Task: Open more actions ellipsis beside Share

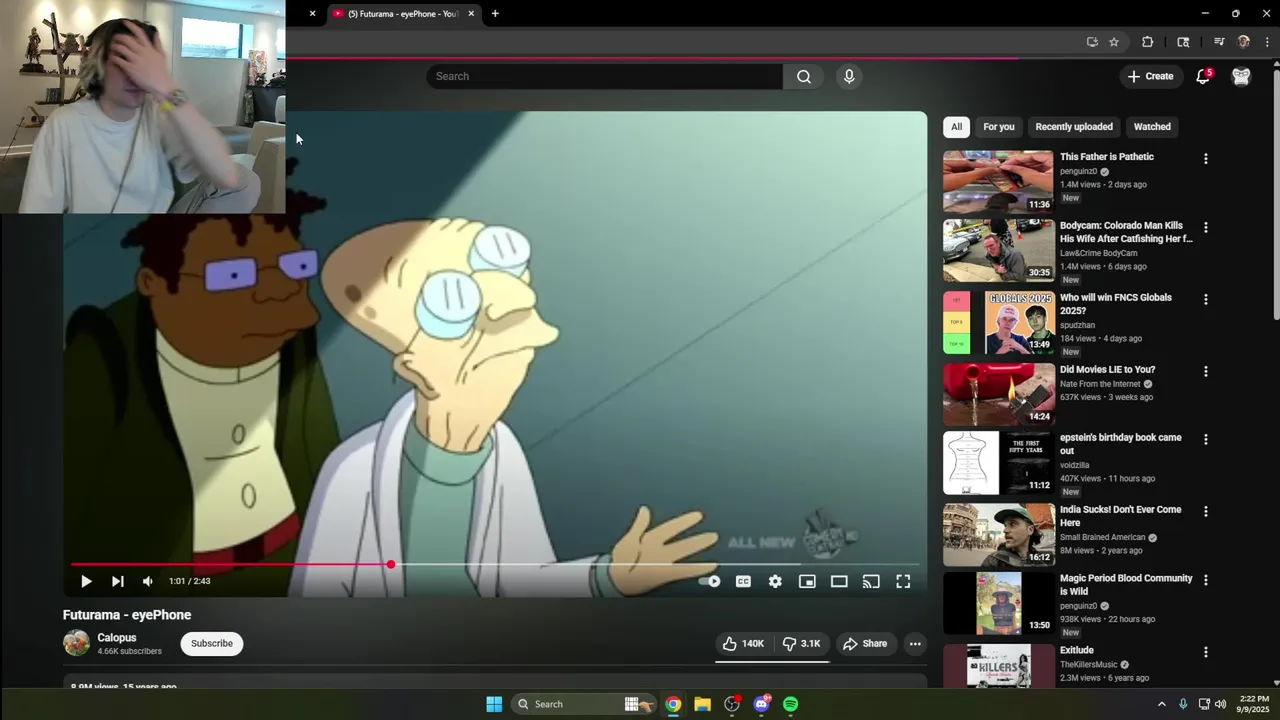Action: (915, 643)
